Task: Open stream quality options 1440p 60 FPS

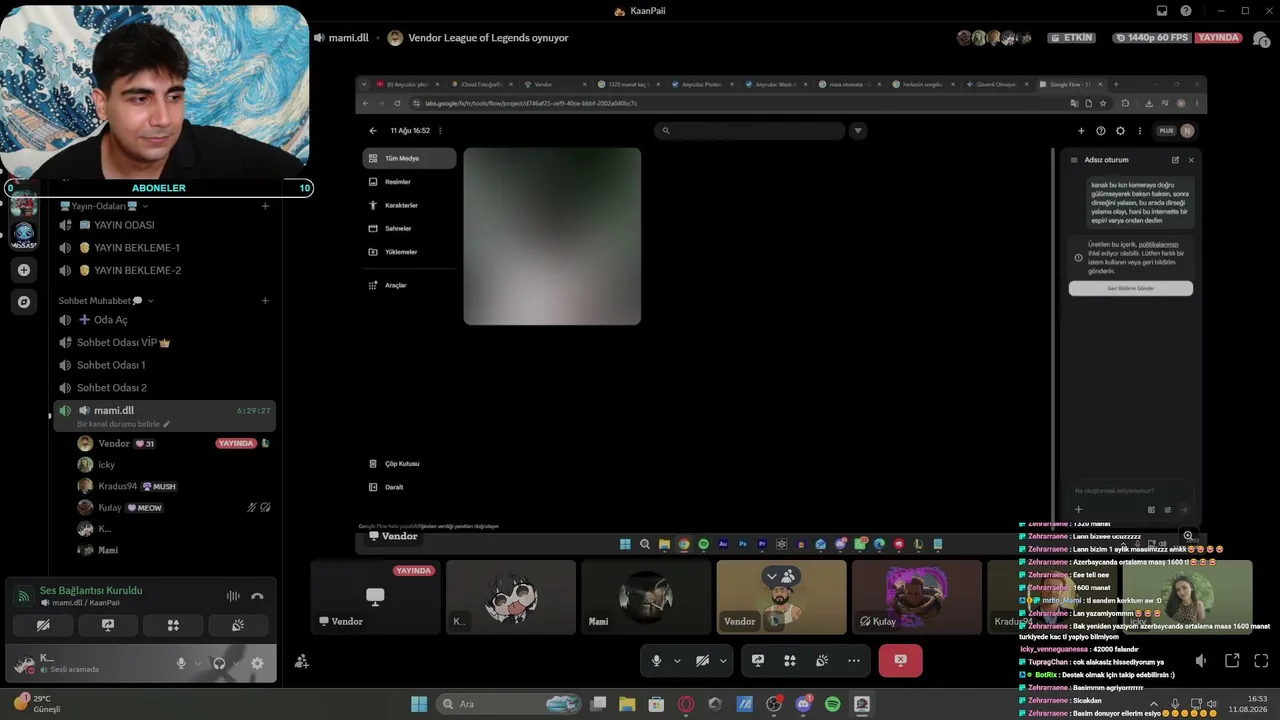Action: [x=1153, y=38]
